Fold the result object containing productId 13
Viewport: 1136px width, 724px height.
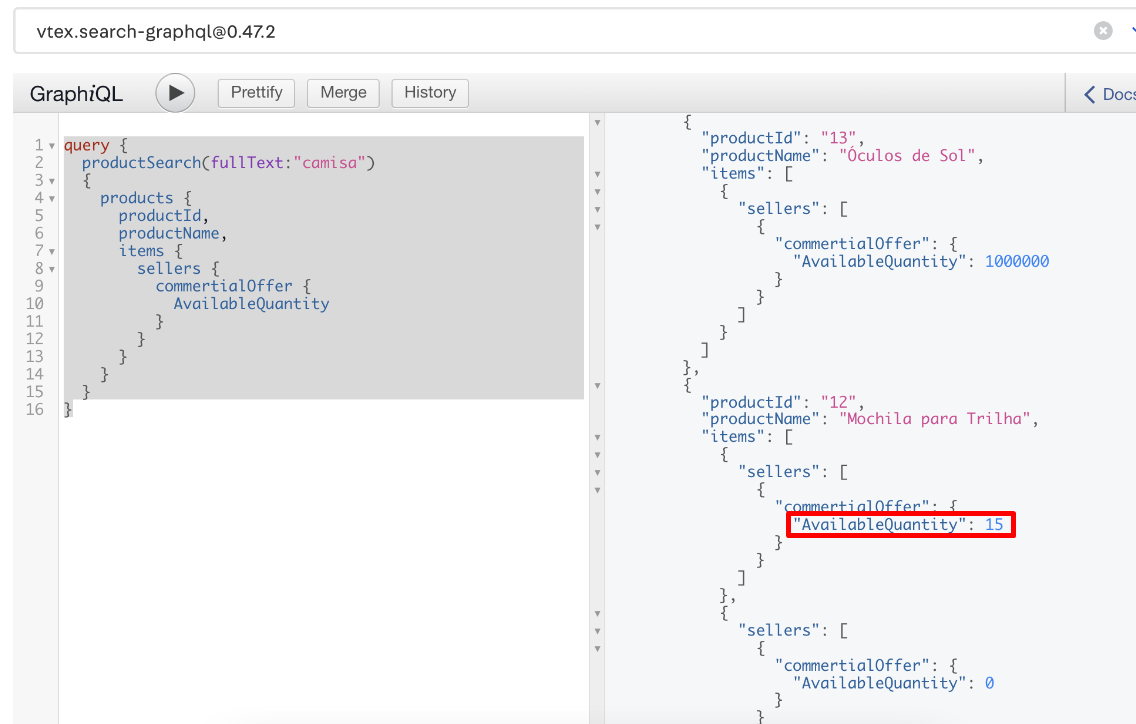coord(598,122)
